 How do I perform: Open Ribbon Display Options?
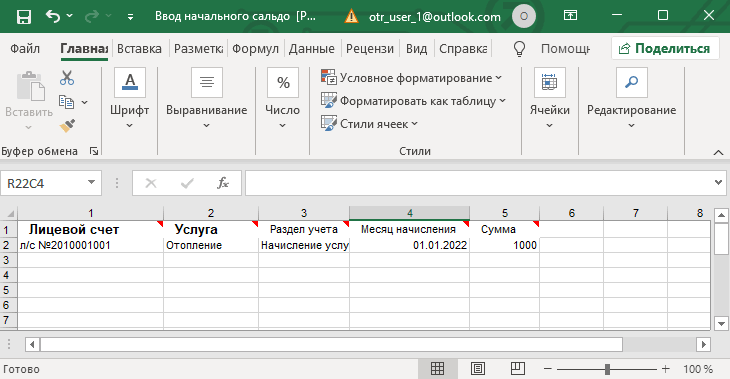(570, 16)
